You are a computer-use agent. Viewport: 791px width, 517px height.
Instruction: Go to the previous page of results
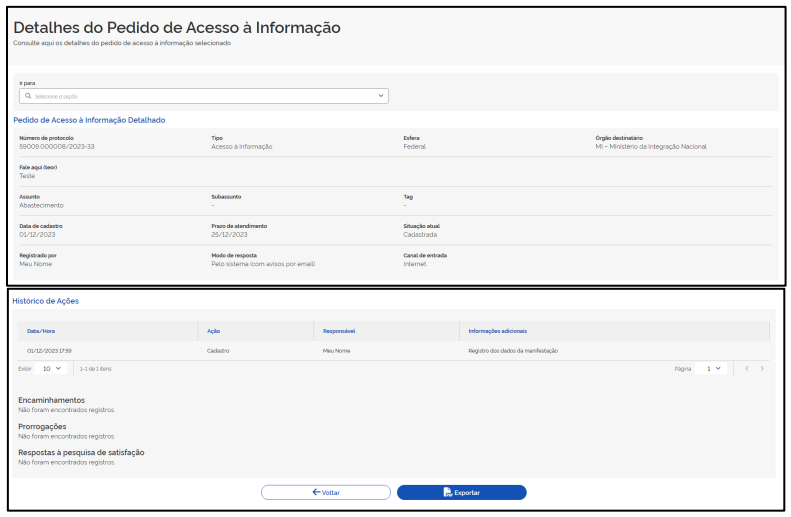coord(746,369)
